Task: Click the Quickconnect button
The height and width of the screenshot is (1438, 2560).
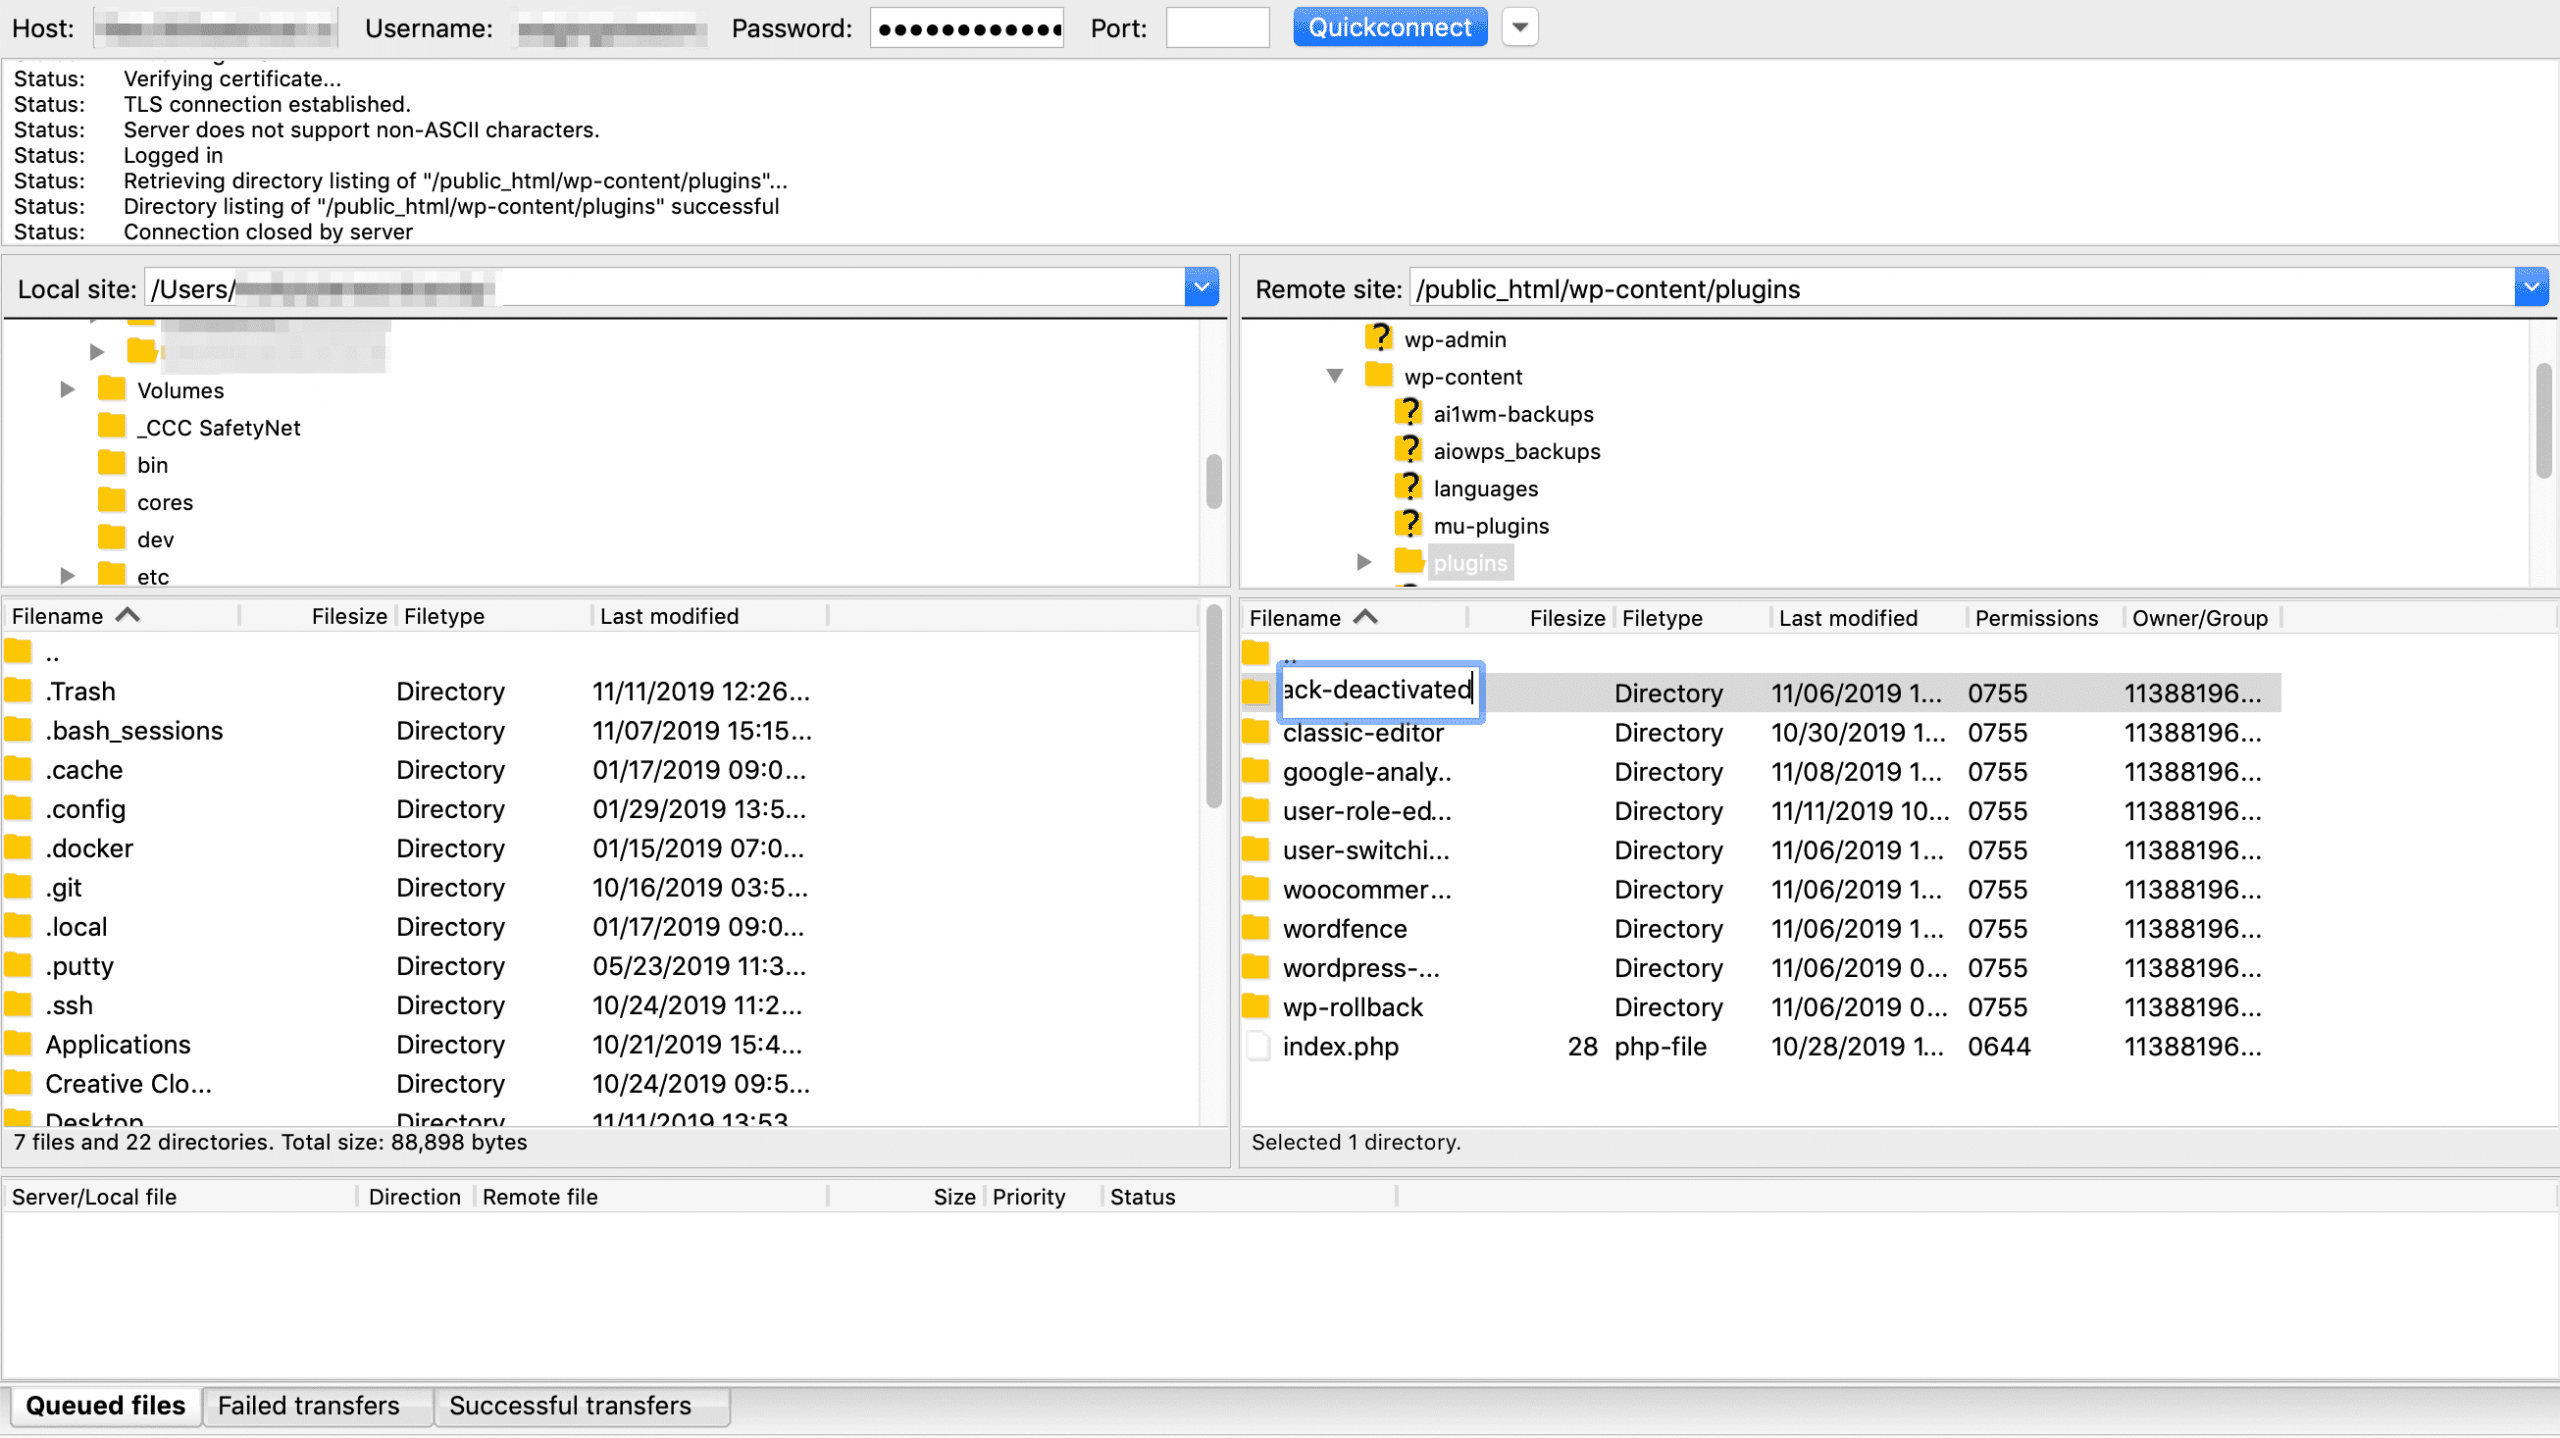Action: pyautogui.click(x=1391, y=26)
